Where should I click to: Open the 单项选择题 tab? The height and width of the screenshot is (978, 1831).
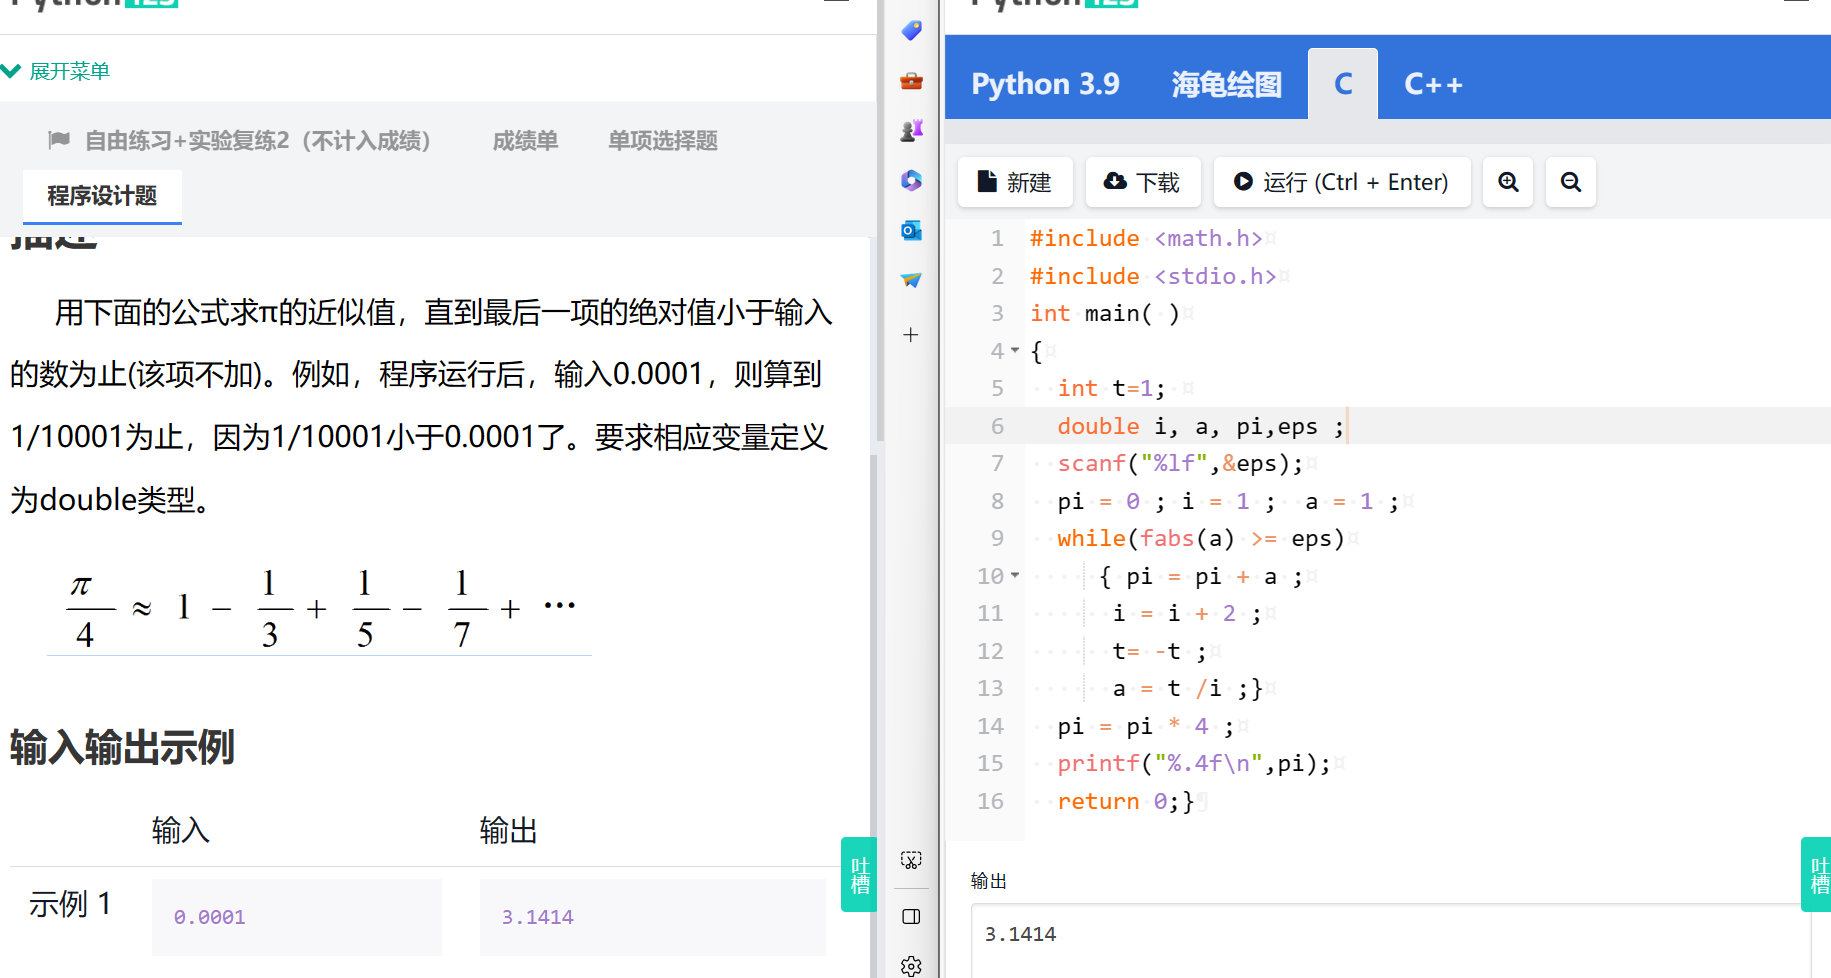(662, 141)
